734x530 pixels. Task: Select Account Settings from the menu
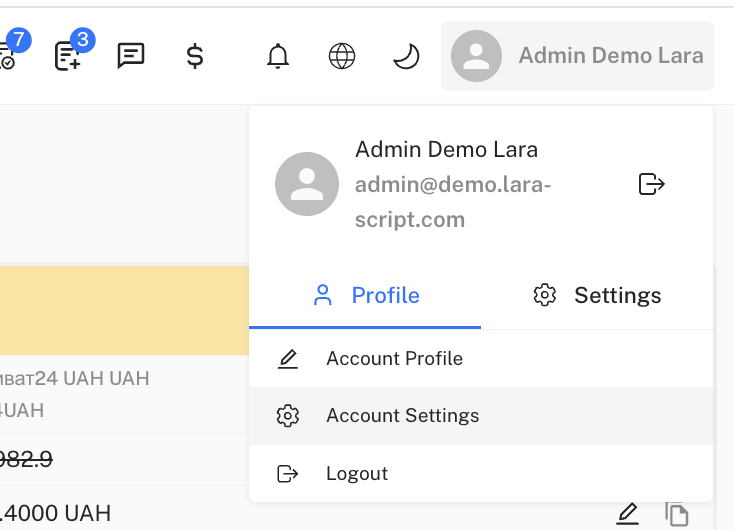coord(402,416)
